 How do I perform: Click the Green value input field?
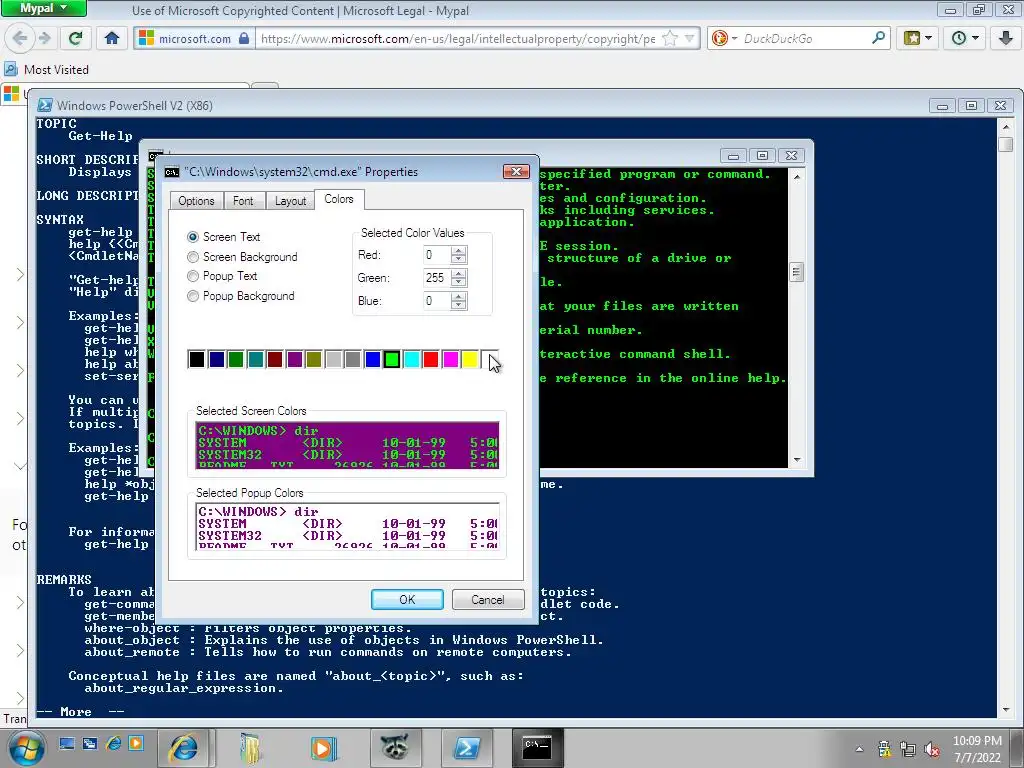coord(437,278)
